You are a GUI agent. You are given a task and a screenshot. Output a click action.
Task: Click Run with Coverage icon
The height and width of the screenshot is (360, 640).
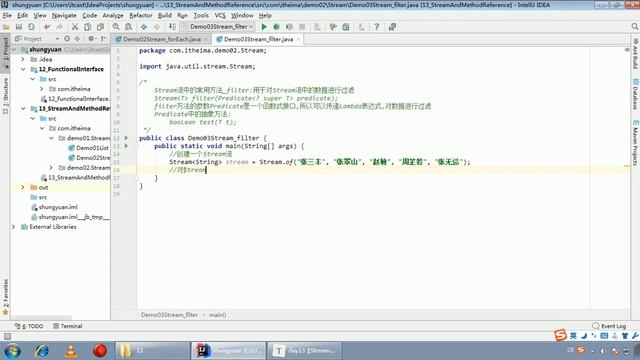(289, 27)
